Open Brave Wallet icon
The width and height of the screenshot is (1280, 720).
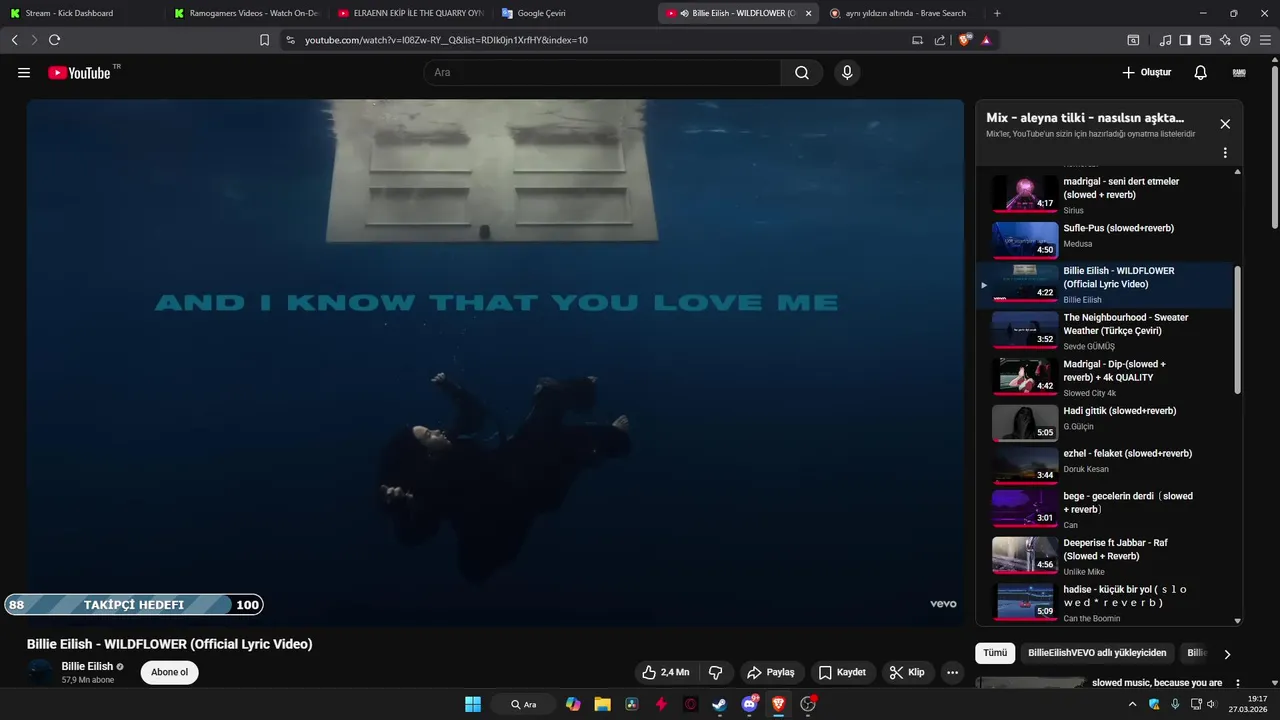pyautogui.click(x=1205, y=40)
